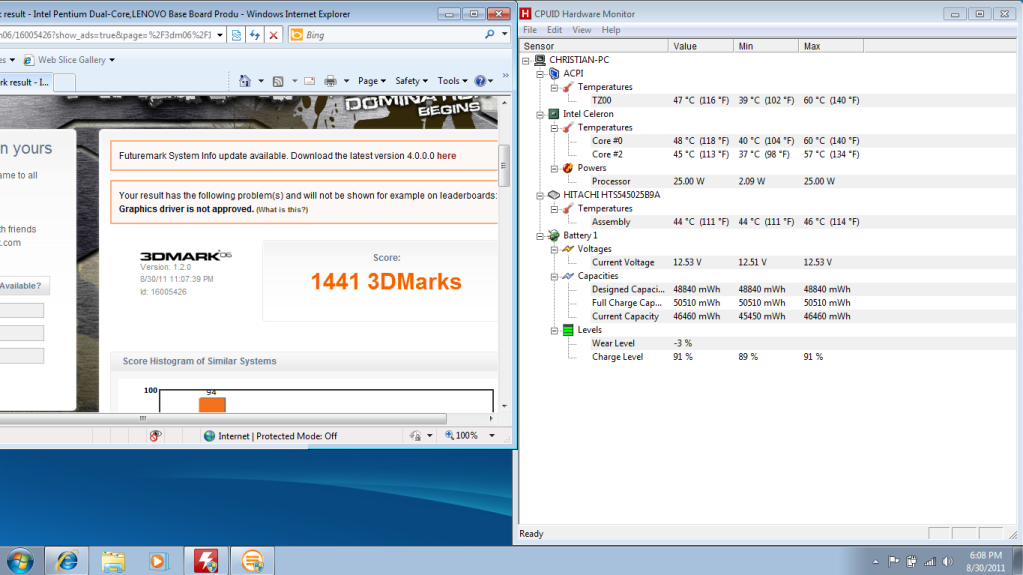This screenshot has height=575, width=1023.
Task: Click the IE Help question mark icon
Action: (480, 81)
